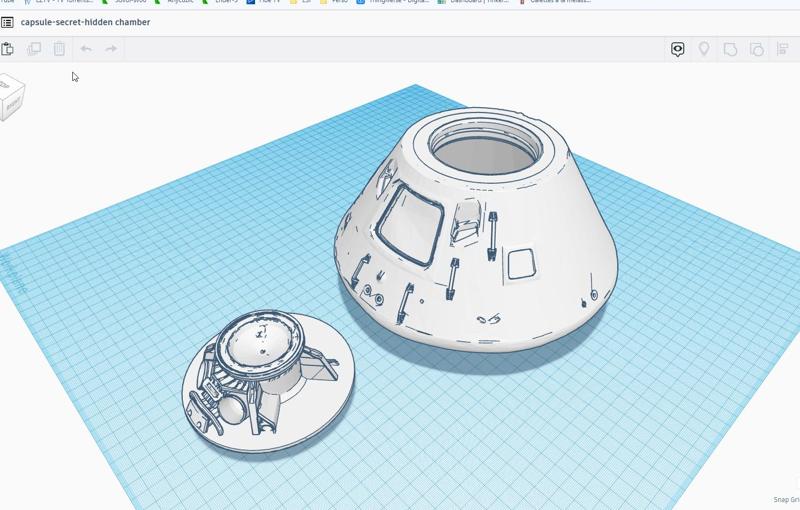This screenshot has width=800, height=510.
Task: Click the Notes pin icon
Action: [704, 49]
